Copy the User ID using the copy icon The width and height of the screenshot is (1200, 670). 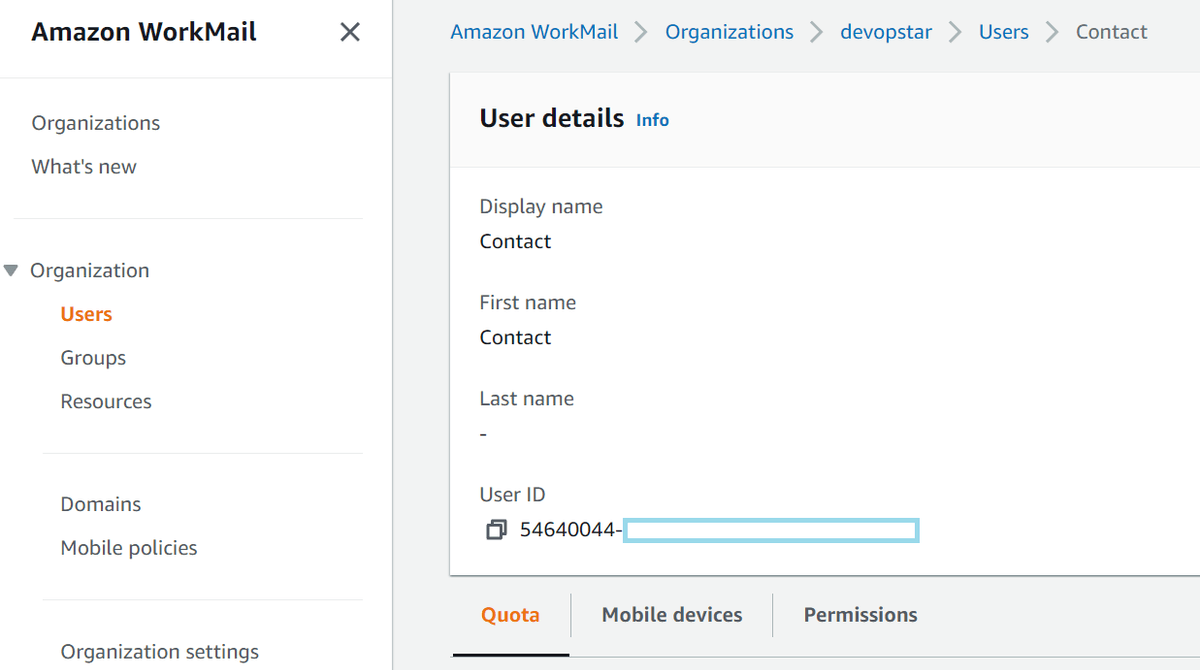[x=496, y=529]
